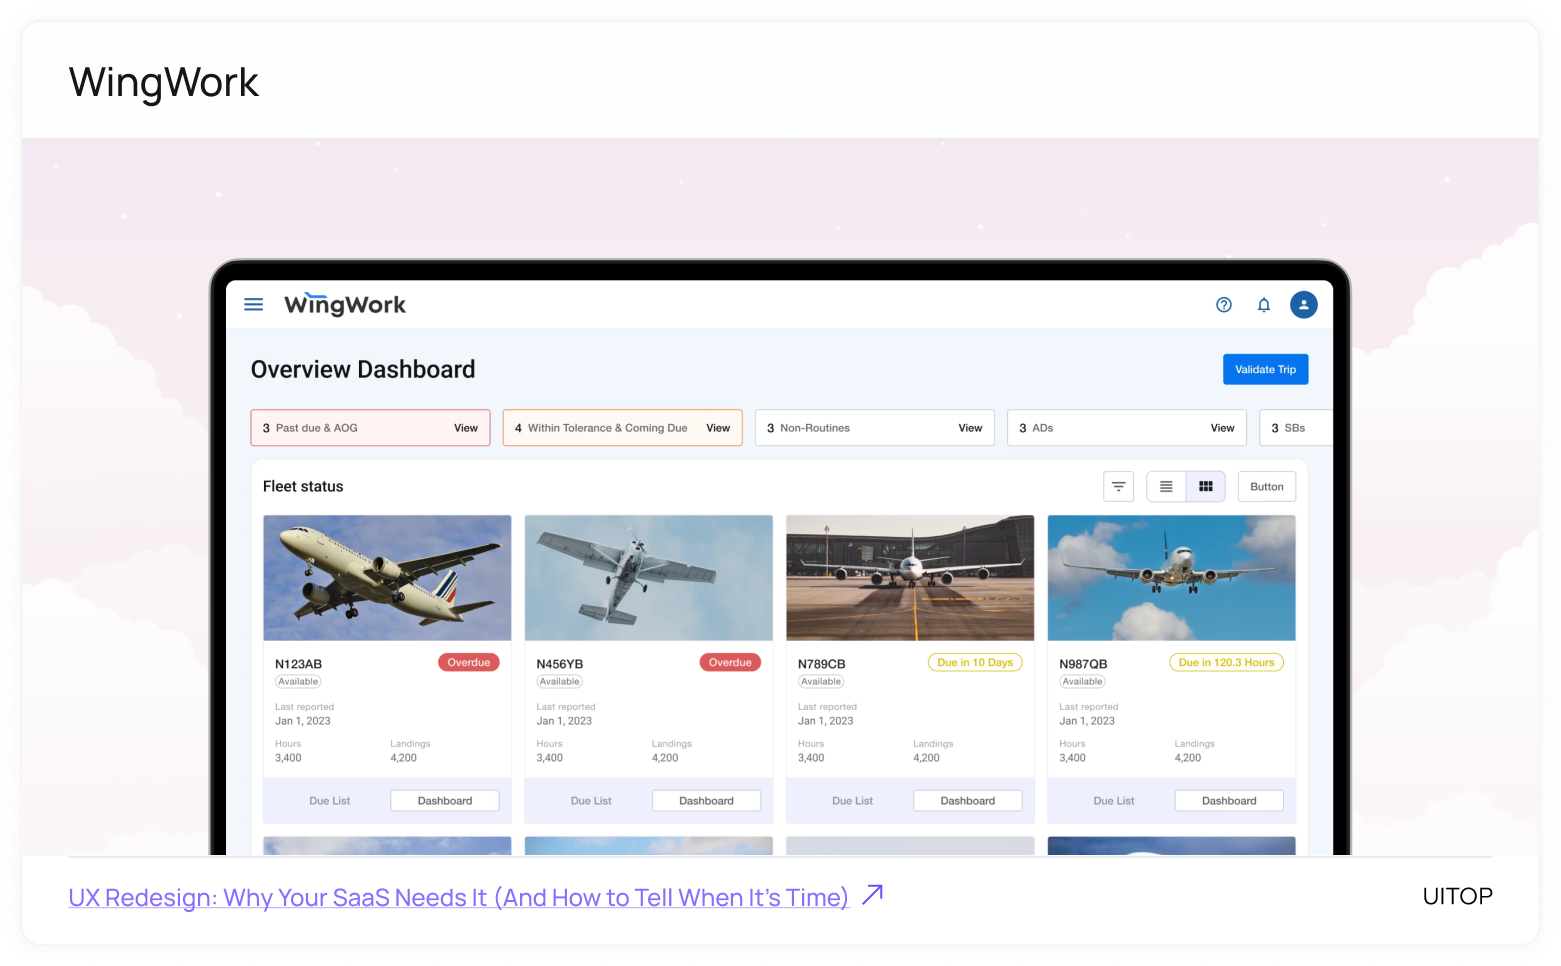1561x966 pixels.
Task: Click the Due in 120.3 Hours badge
Action: point(1226,663)
